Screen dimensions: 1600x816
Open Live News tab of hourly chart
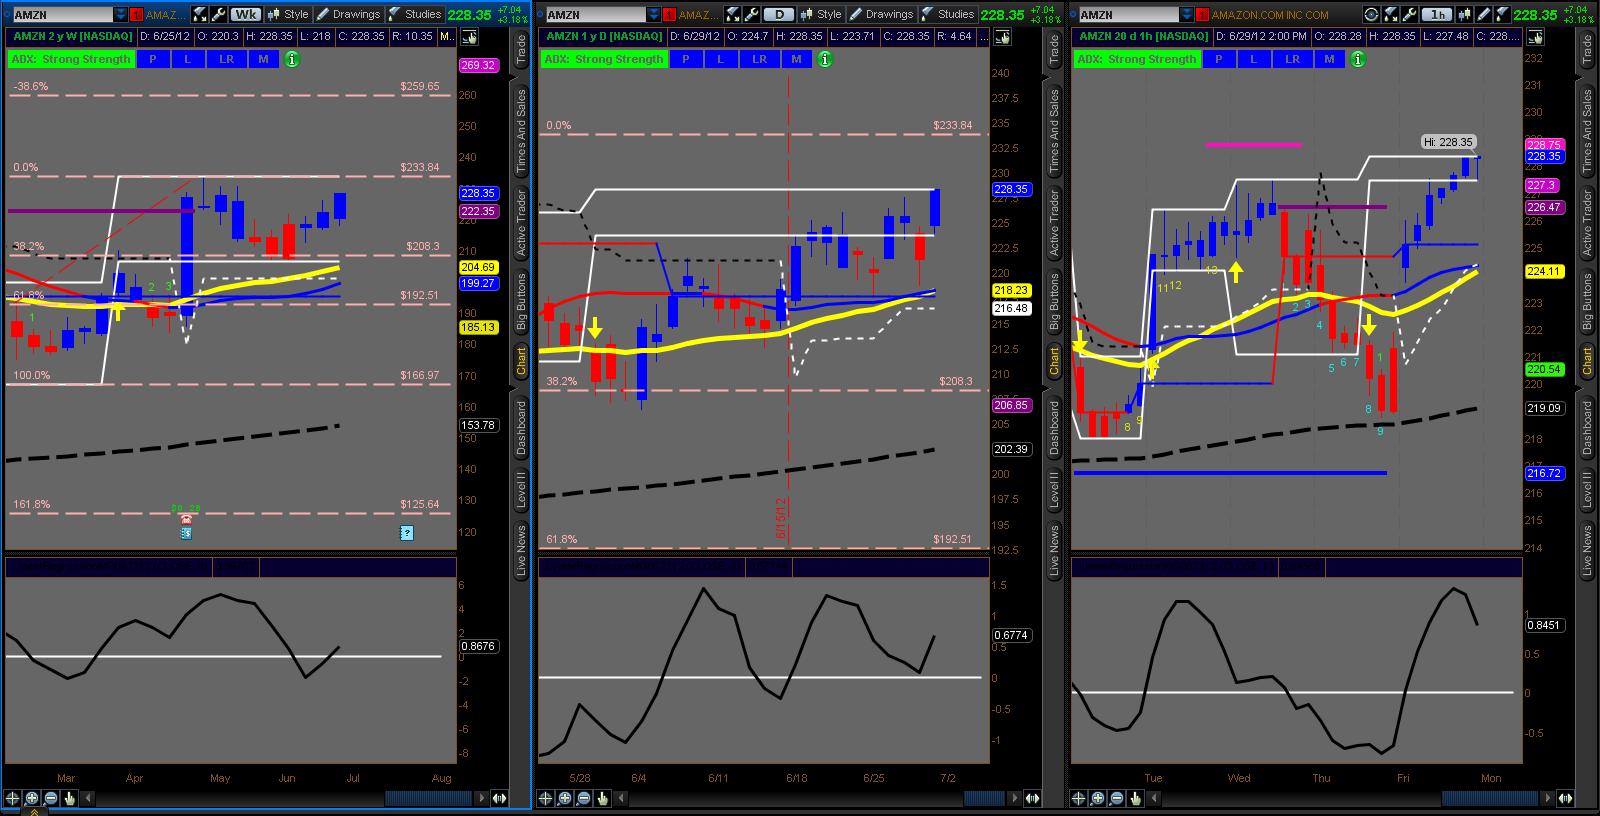click(1587, 551)
